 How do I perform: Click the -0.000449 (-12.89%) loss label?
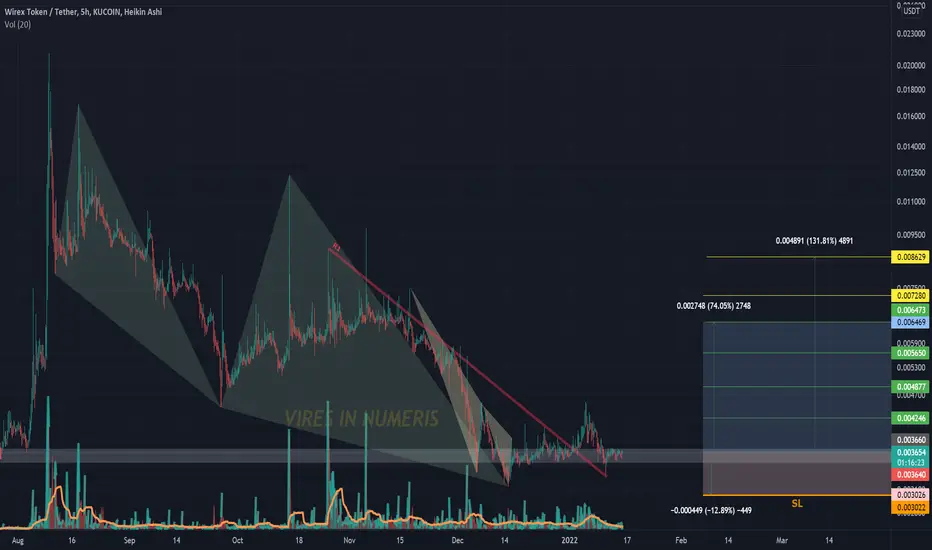click(711, 510)
